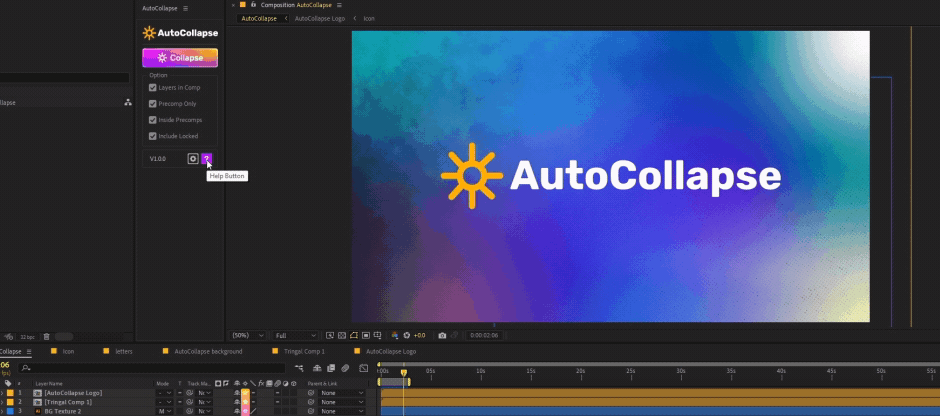Open show channel and color management icon
Viewport: 940px width, 416px height.
tap(394, 336)
